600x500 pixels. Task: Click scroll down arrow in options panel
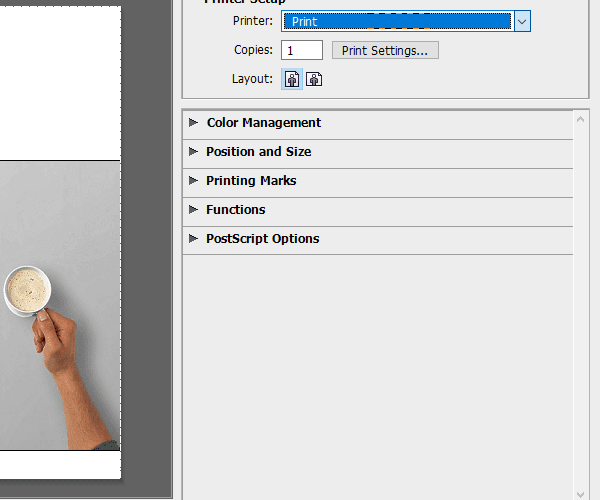click(x=580, y=495)
